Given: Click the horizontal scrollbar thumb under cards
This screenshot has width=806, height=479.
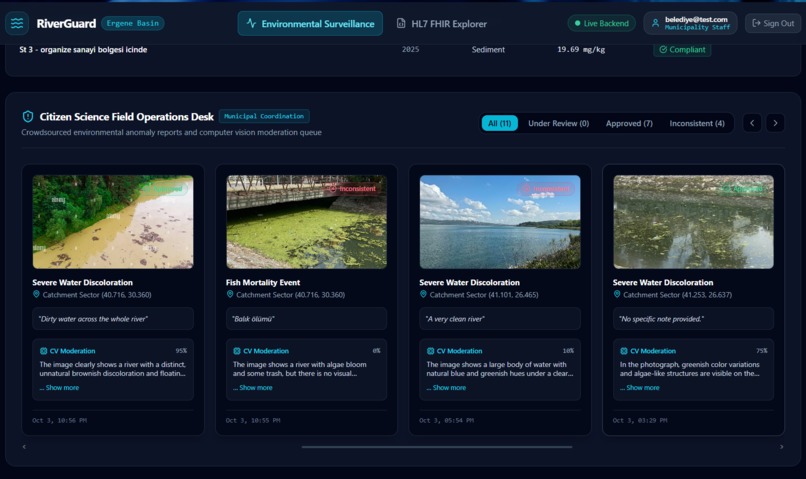Looking at the screenshot, I should [x=437, y=447].
